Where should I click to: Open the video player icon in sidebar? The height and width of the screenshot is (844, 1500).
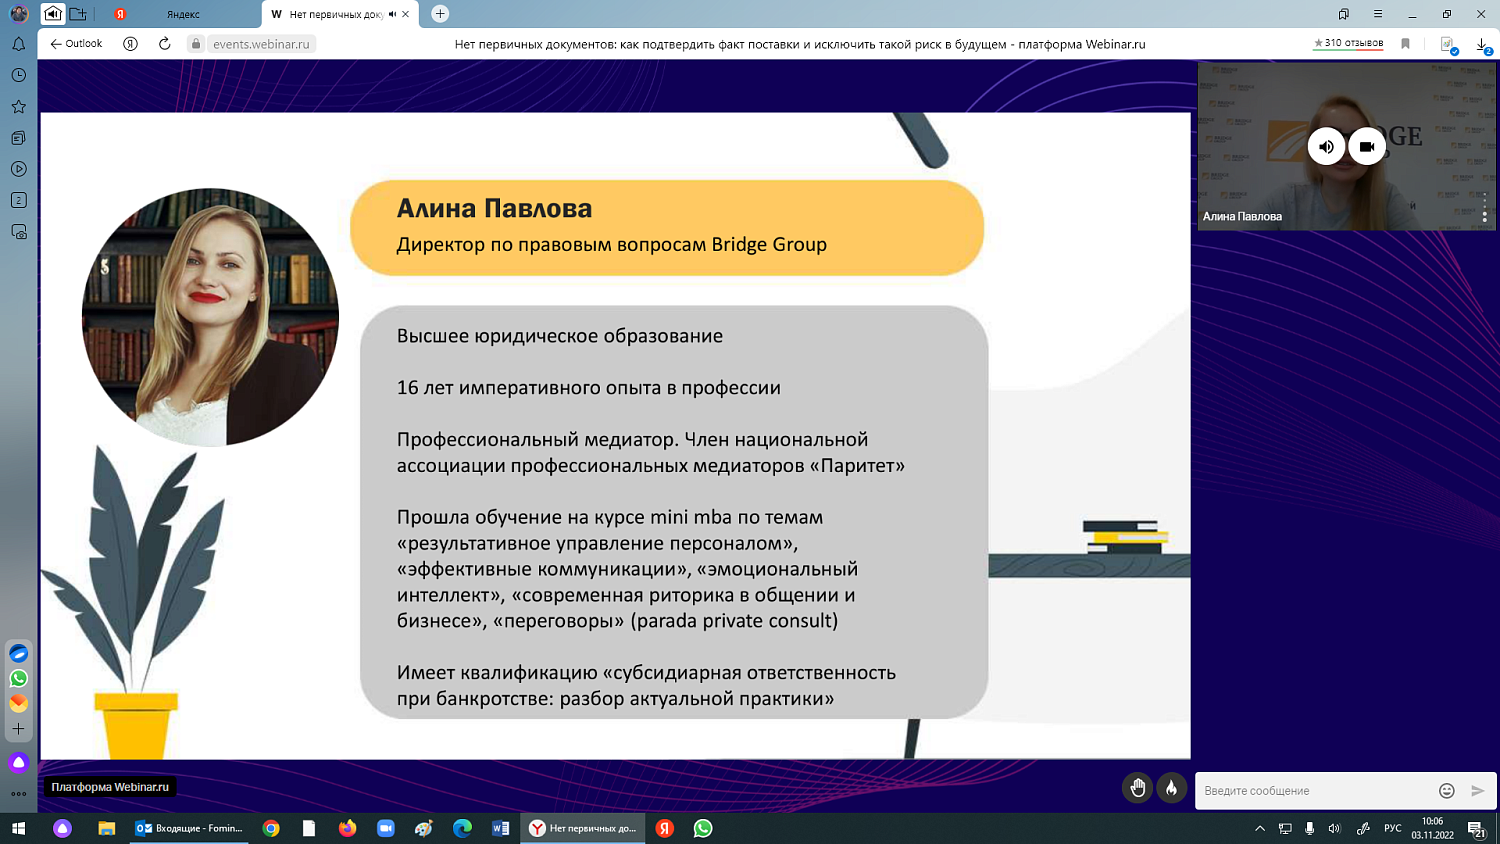tap(19, 169)
